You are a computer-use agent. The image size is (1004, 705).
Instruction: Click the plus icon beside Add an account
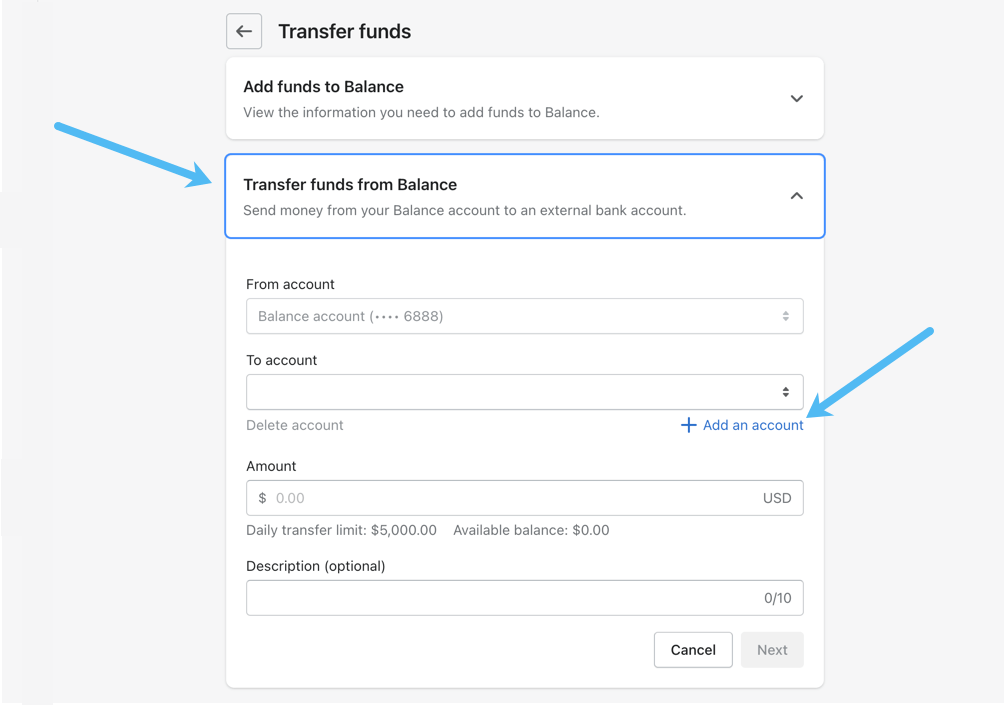coord(688,425)
